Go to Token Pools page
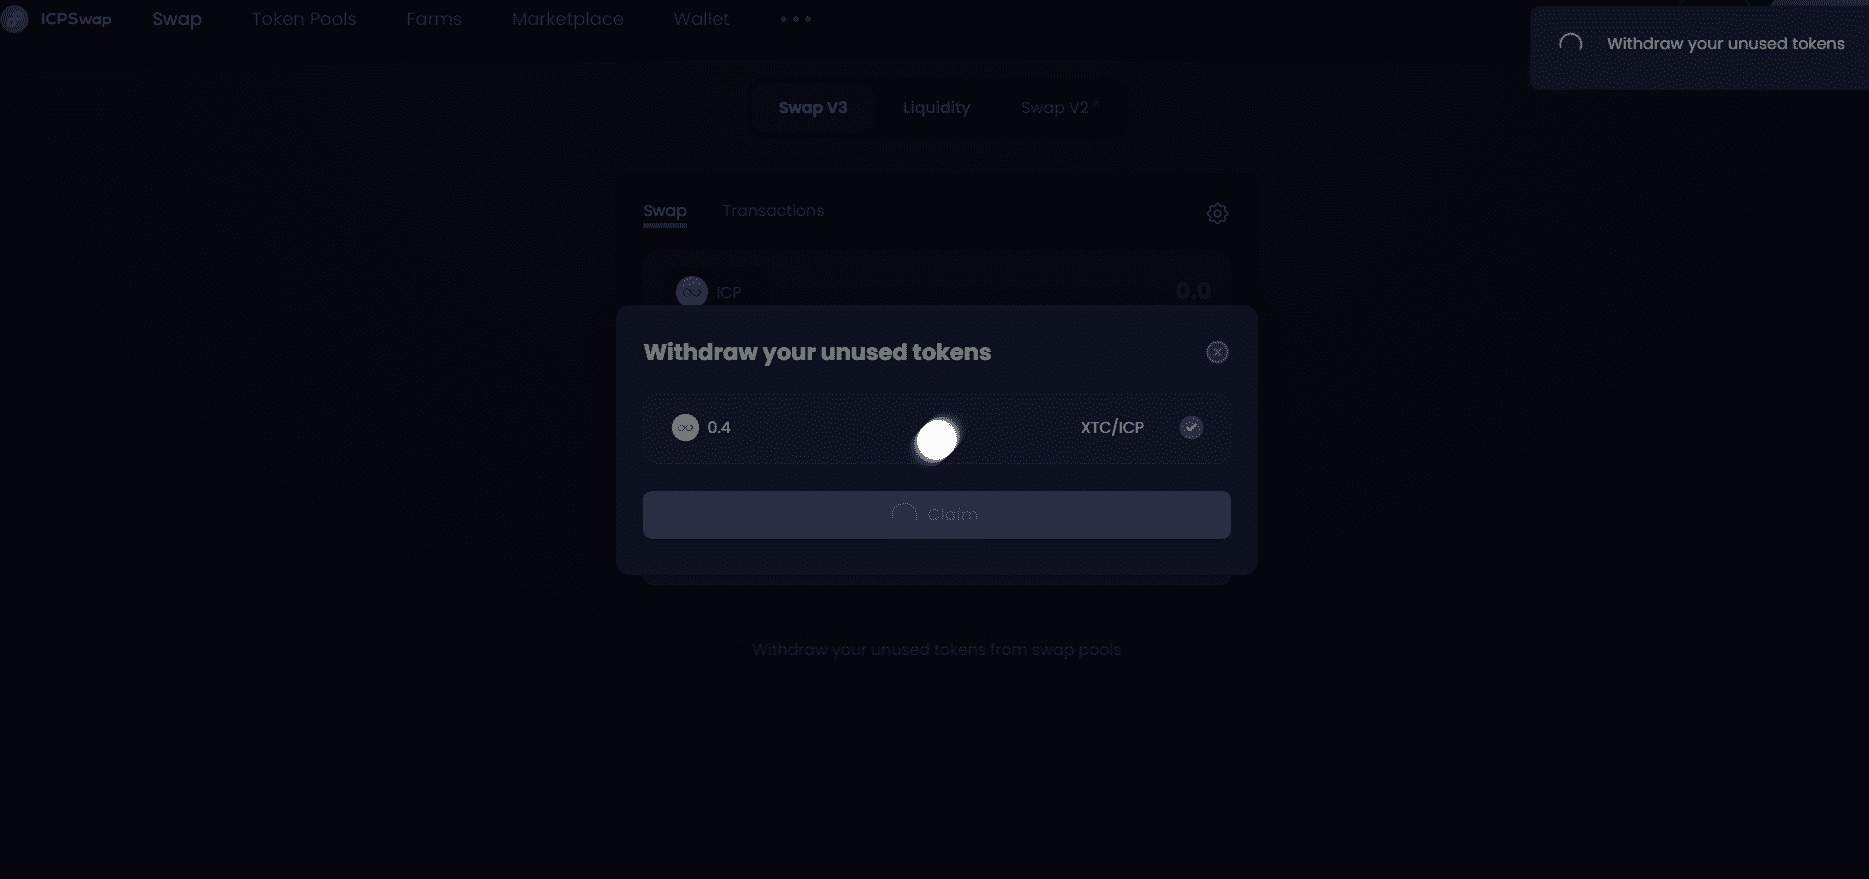 point(304,19)
